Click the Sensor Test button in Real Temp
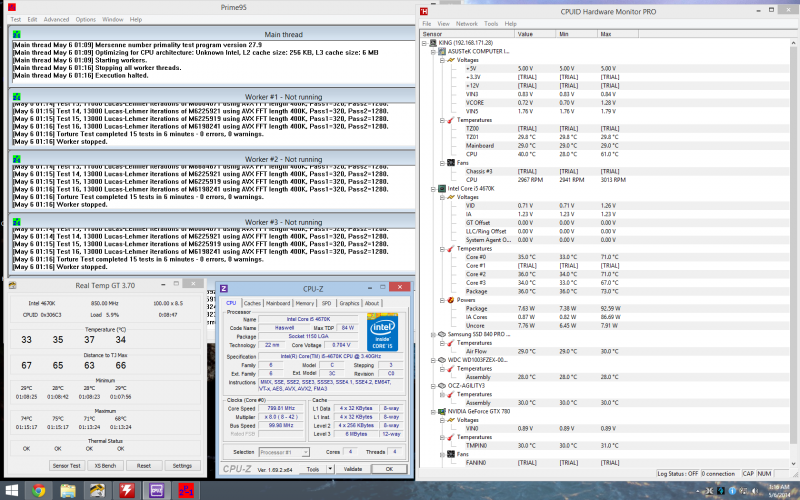 point(66,466)
